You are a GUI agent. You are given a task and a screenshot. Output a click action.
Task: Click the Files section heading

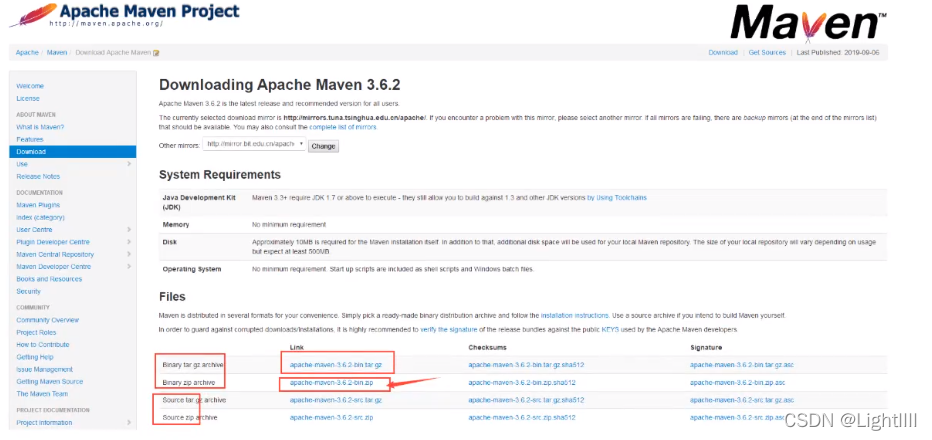172,297
